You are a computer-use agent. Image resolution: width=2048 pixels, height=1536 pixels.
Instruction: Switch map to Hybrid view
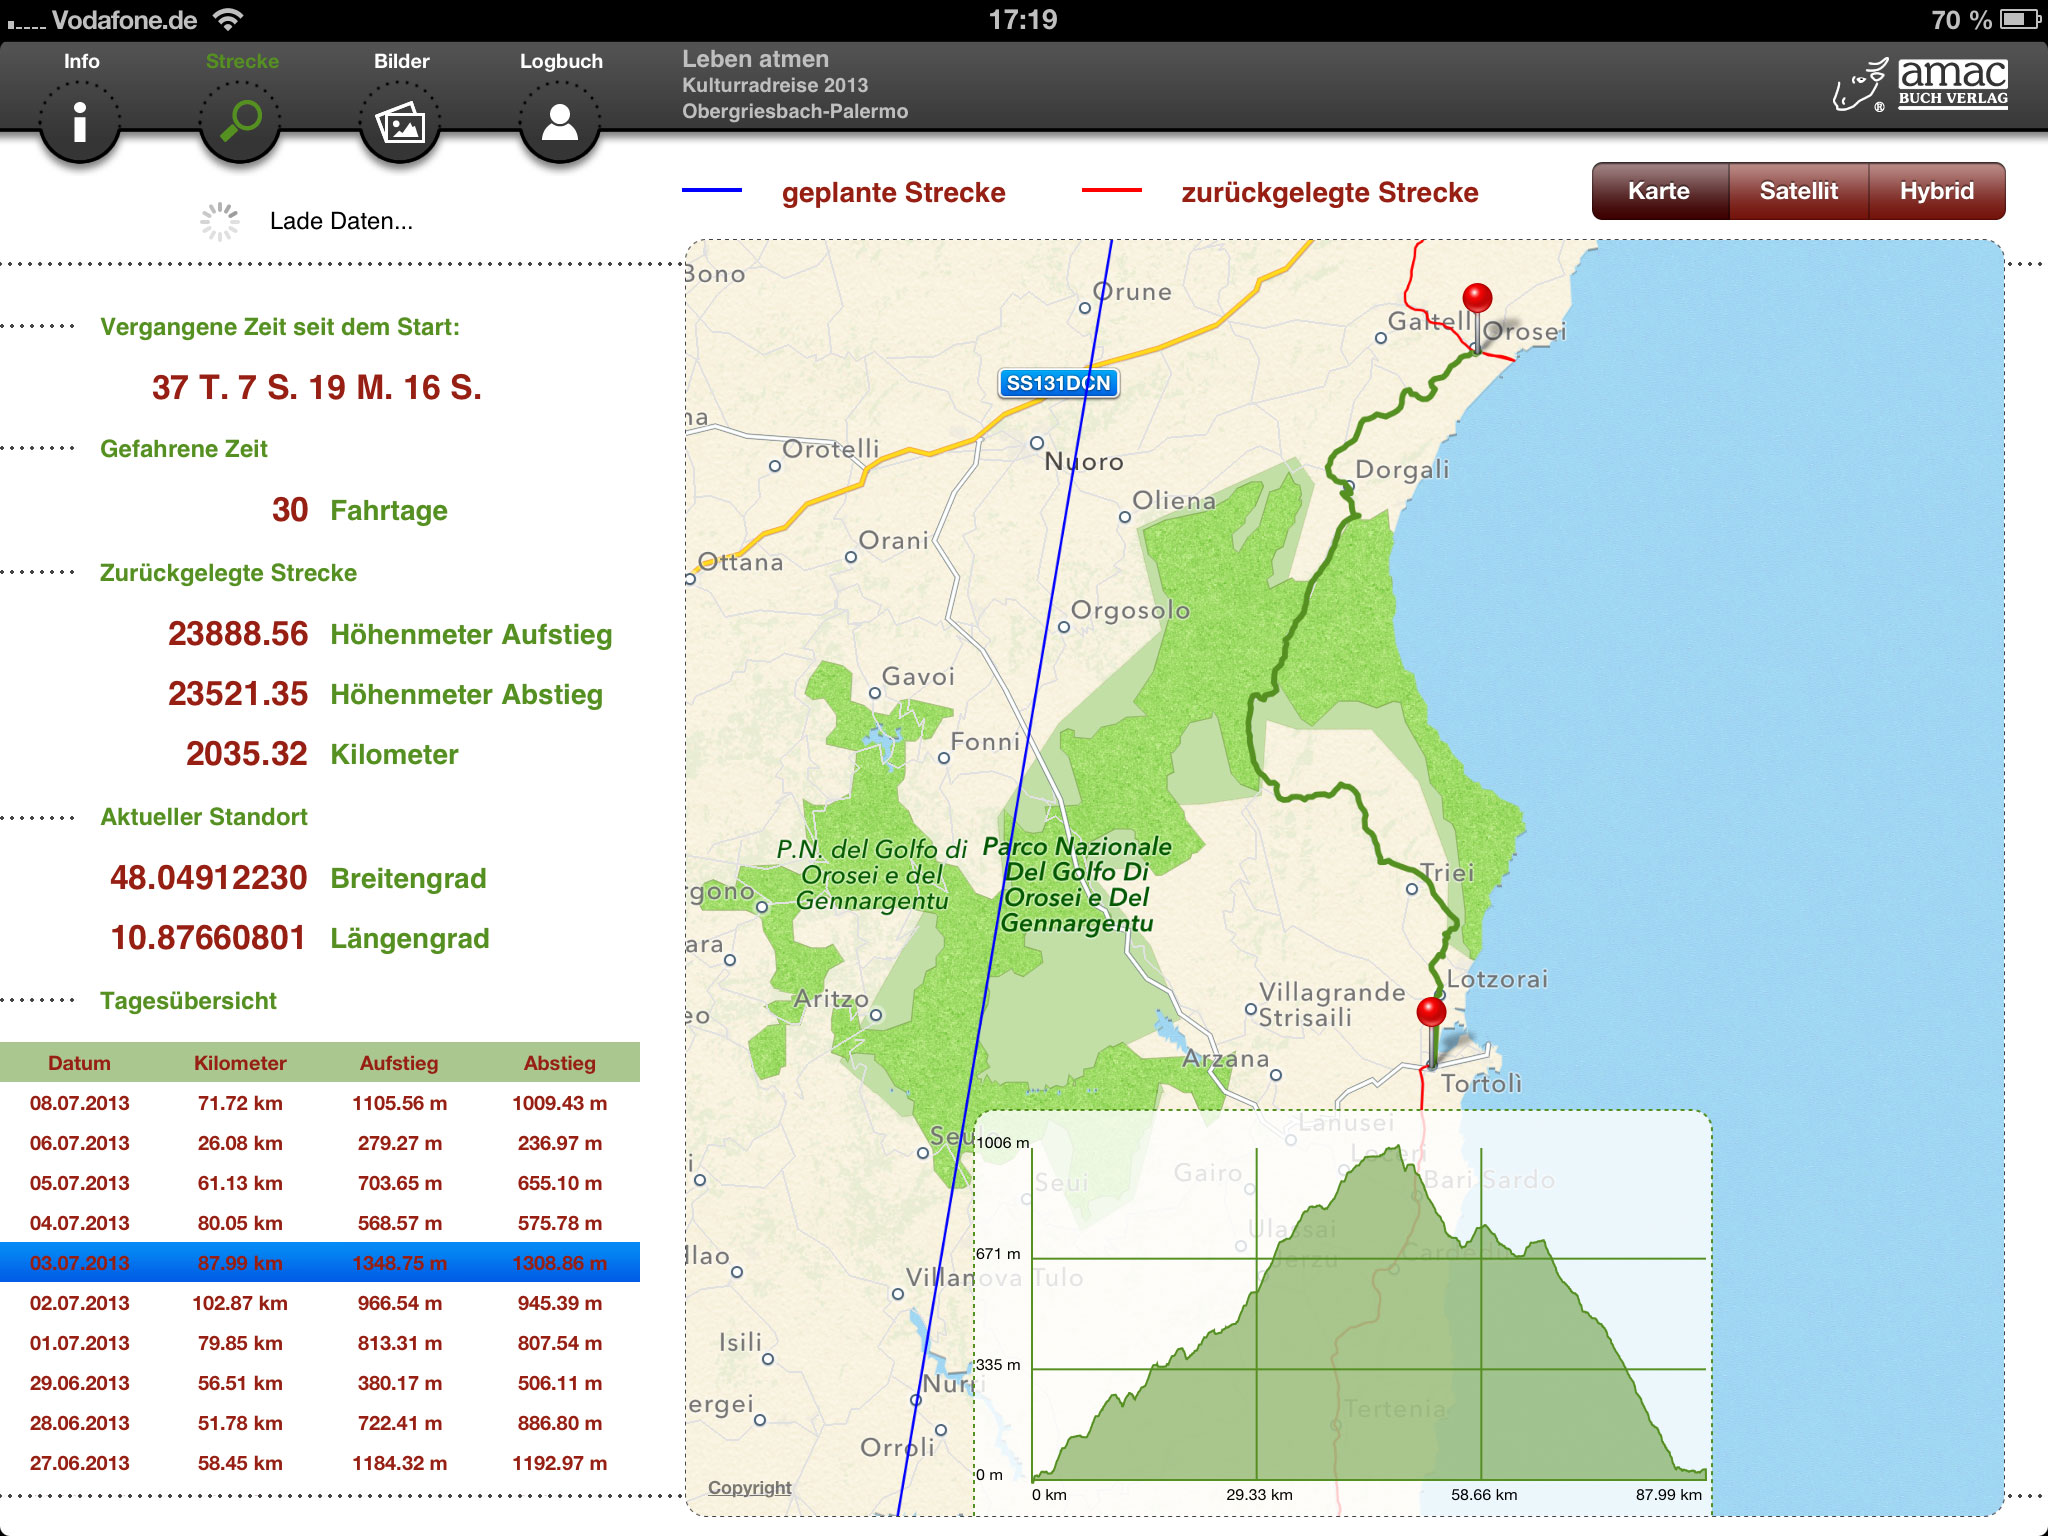[x=1937, y=191]
